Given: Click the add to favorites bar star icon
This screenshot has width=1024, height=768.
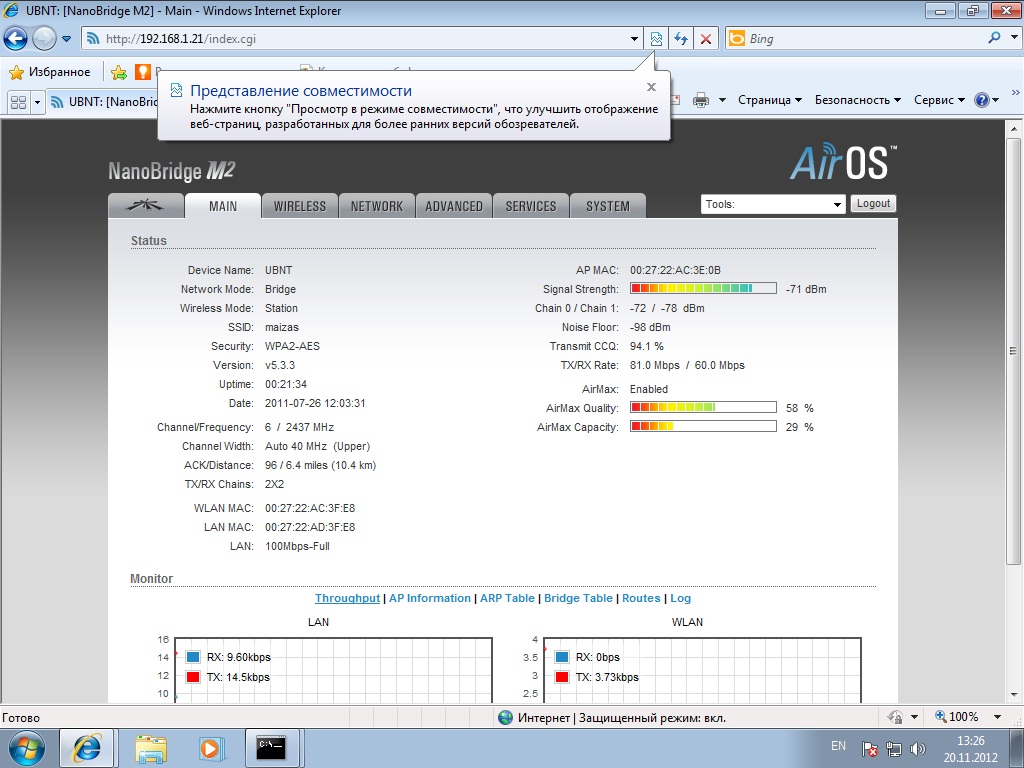Looking at the screenshot, I should [119, 72].
